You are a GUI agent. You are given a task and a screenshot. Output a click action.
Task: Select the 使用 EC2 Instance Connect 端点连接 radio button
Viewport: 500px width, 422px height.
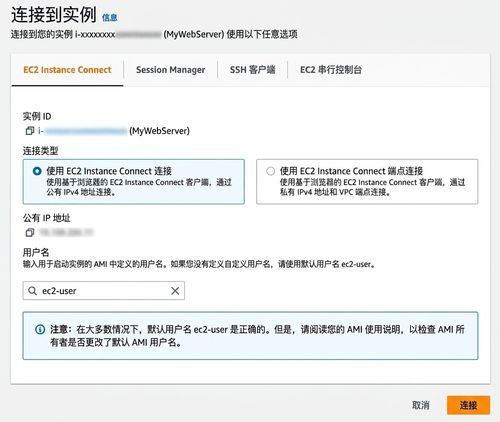click(x=270, y=171)
